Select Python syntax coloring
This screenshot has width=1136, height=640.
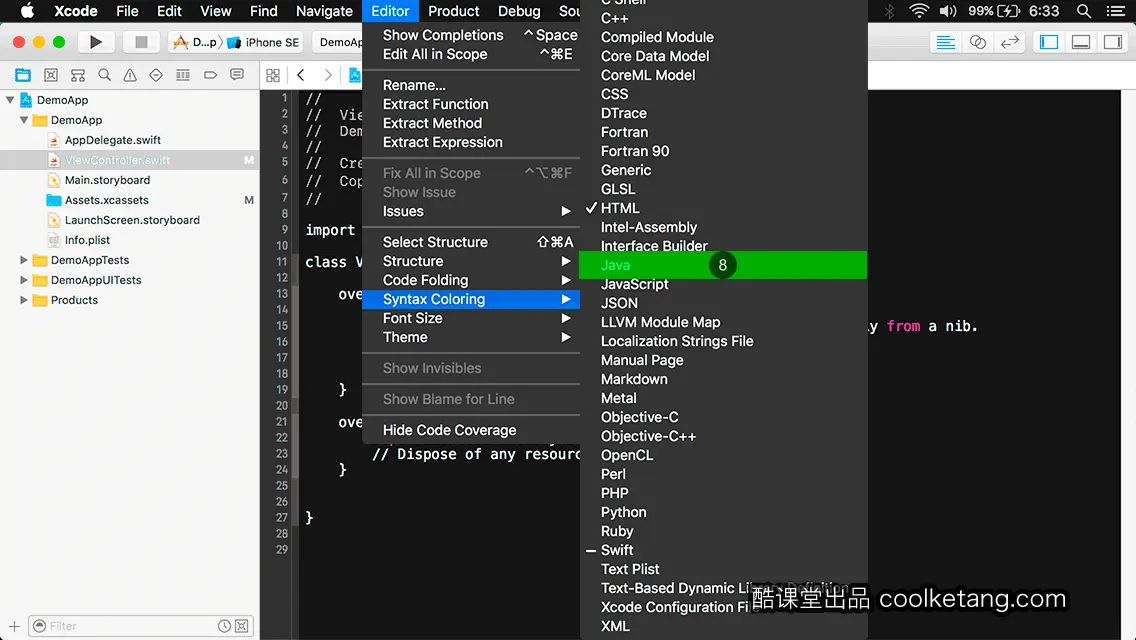723,512
